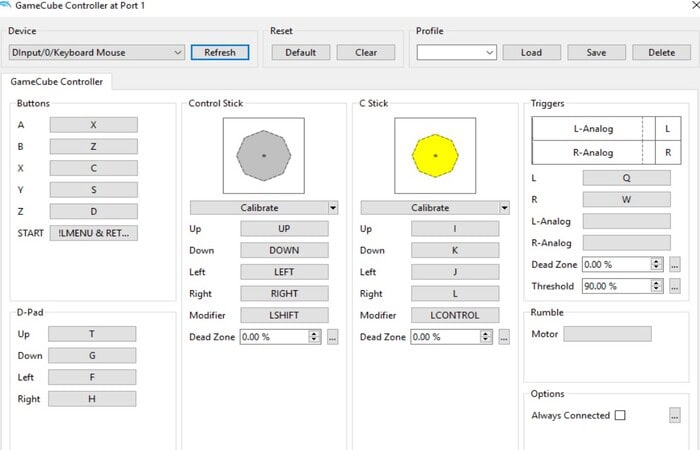The image size is (700, 450).
Task: Click the Clear button
Action: (366, 53)
